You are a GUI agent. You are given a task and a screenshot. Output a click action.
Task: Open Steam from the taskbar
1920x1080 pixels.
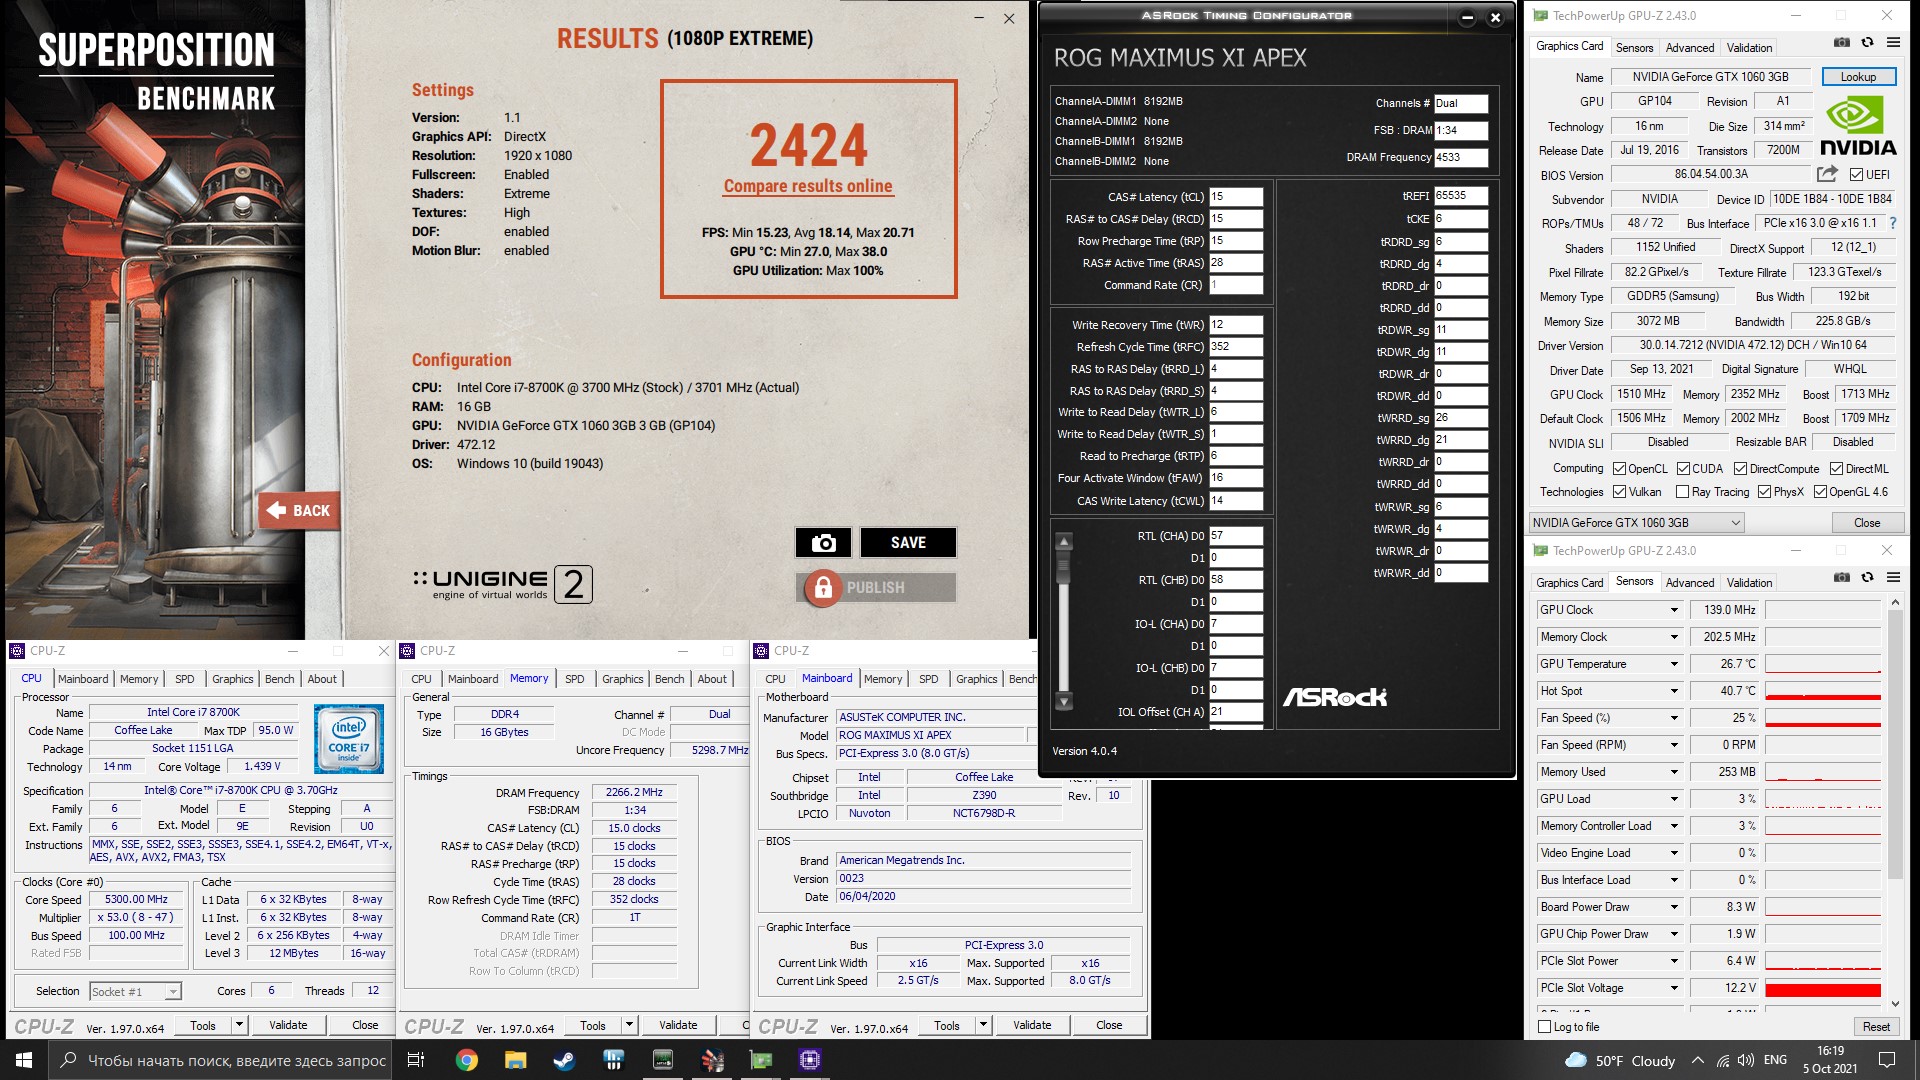pos(564,1060)
